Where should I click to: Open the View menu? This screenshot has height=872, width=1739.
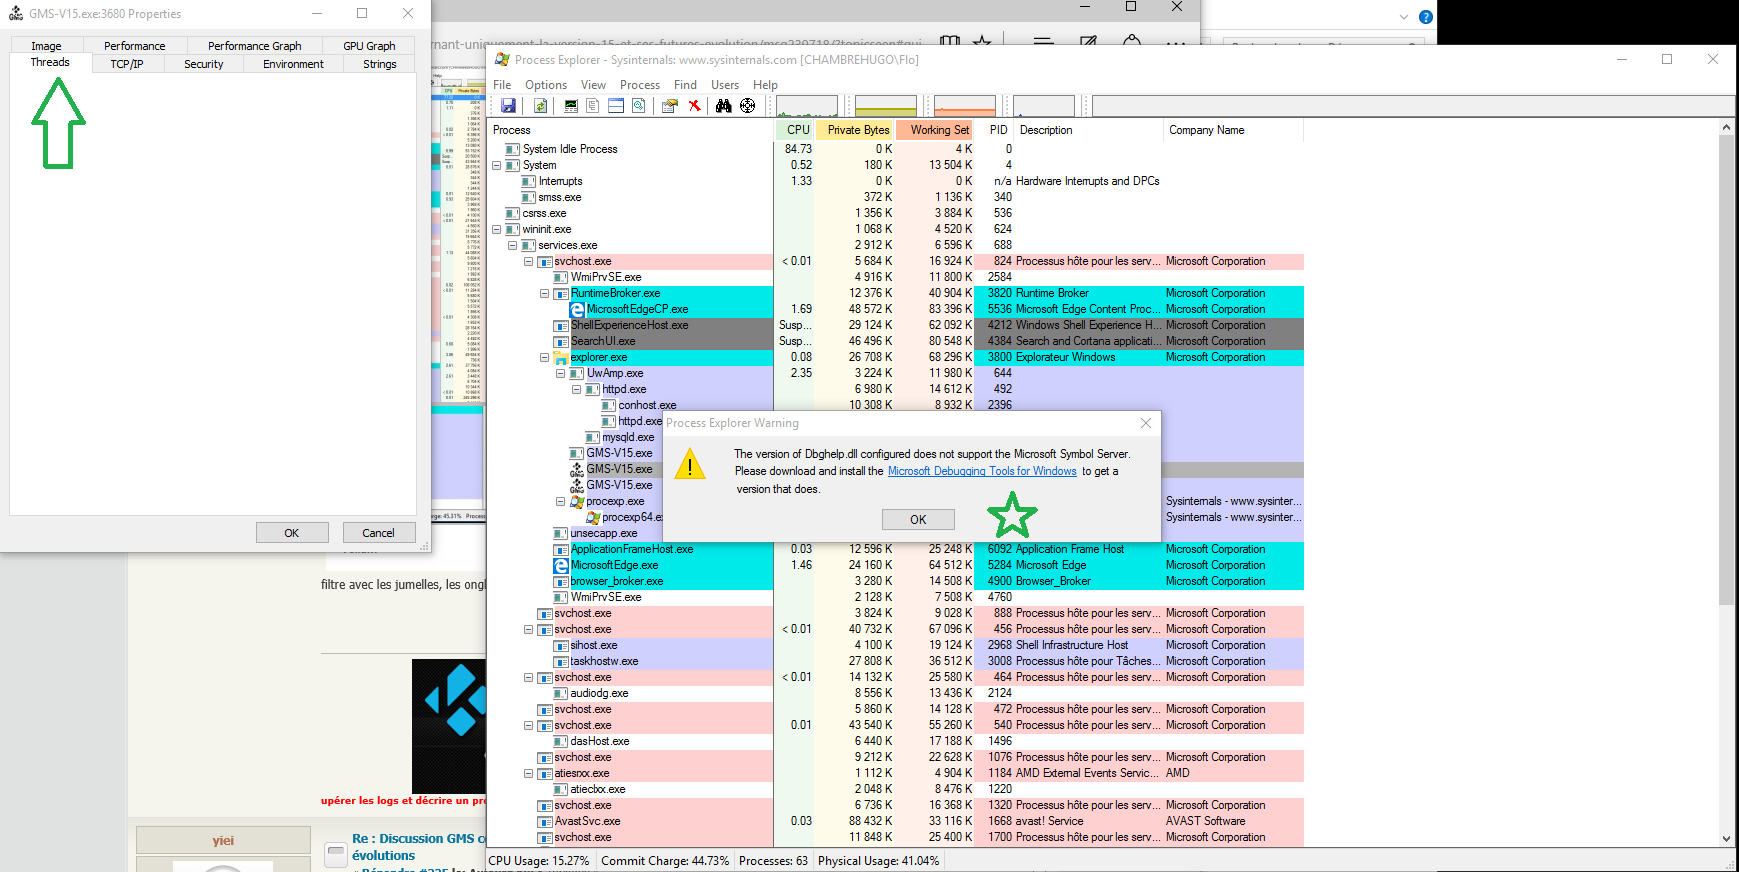pyautogui.click(x=594, y=85)
